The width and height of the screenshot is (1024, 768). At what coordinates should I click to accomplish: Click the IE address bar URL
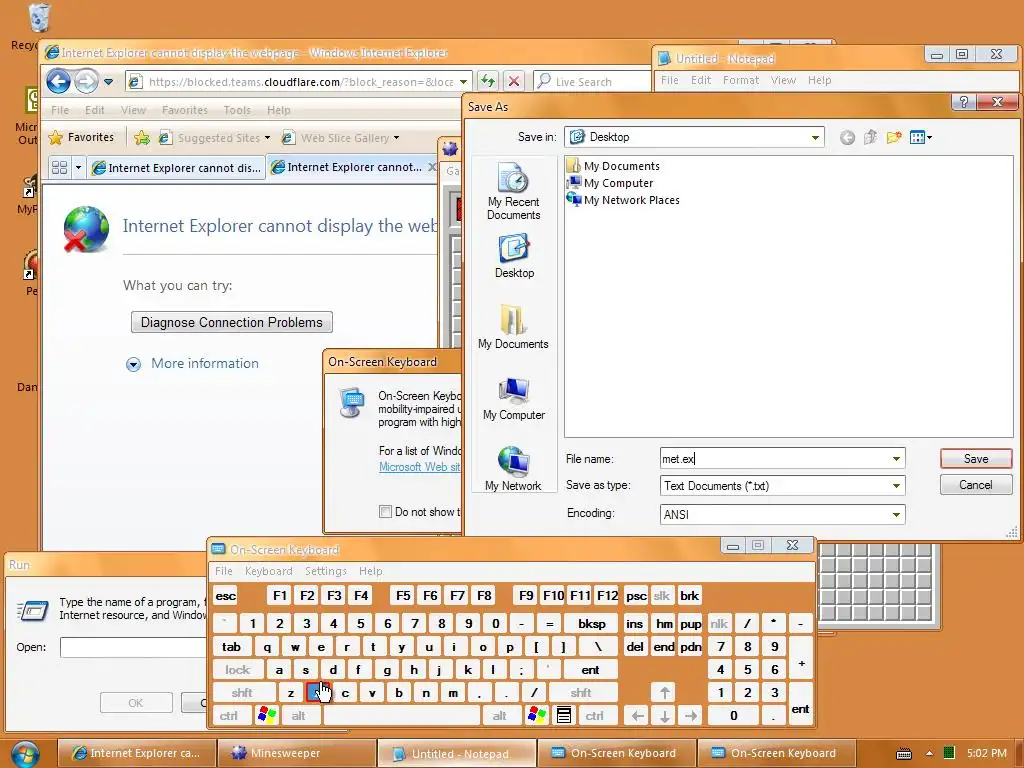tap(300, 82)
